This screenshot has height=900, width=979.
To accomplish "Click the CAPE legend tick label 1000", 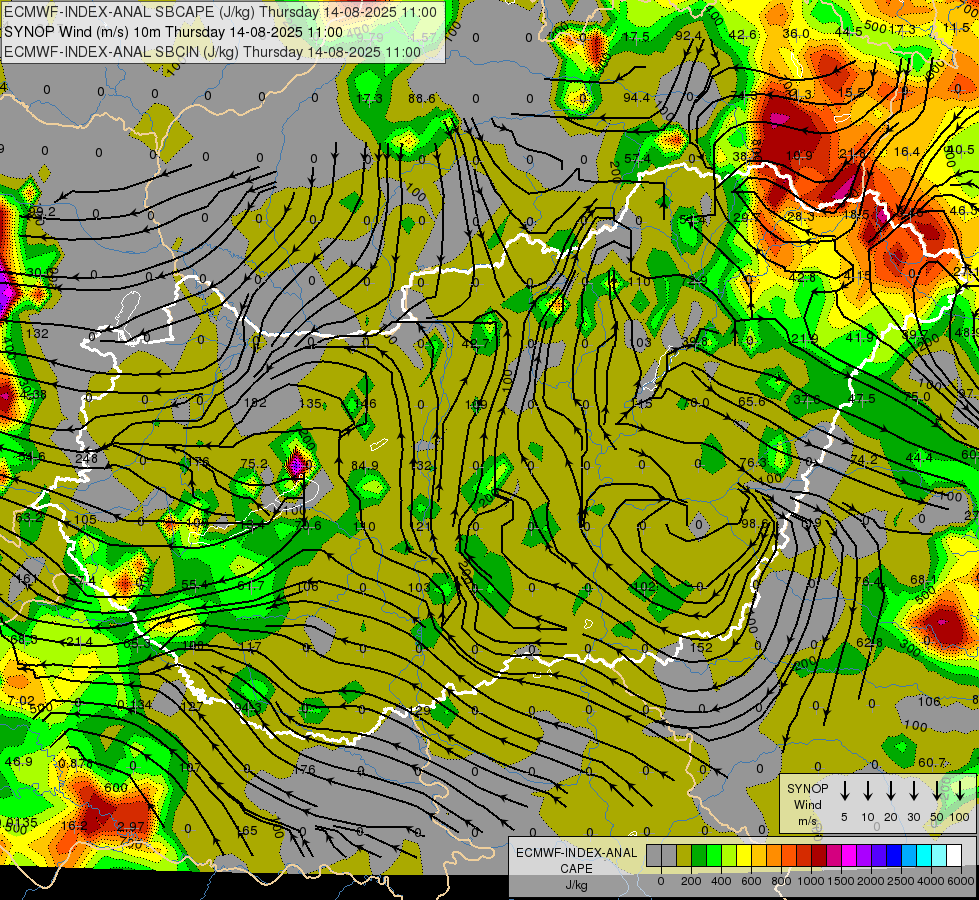I will [810, 881].
